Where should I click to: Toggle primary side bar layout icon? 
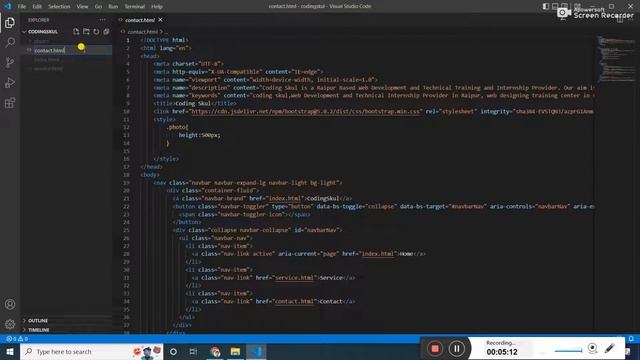(x=546, y=6)
